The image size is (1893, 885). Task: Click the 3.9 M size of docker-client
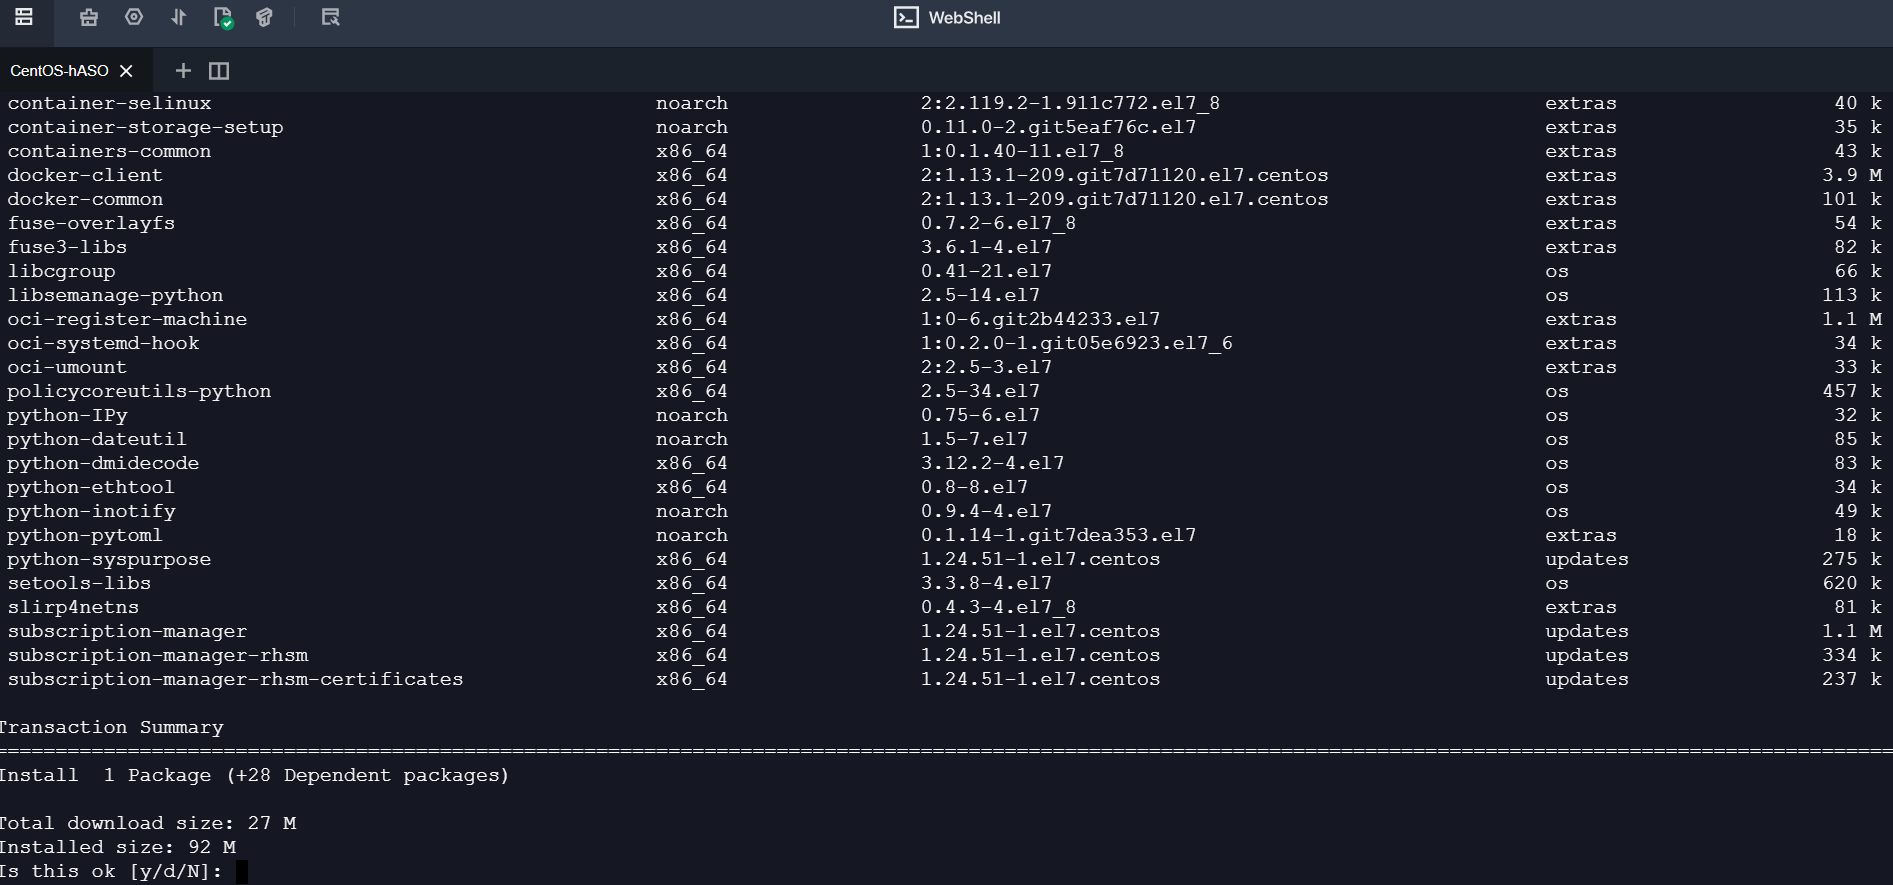(1852, 175)
